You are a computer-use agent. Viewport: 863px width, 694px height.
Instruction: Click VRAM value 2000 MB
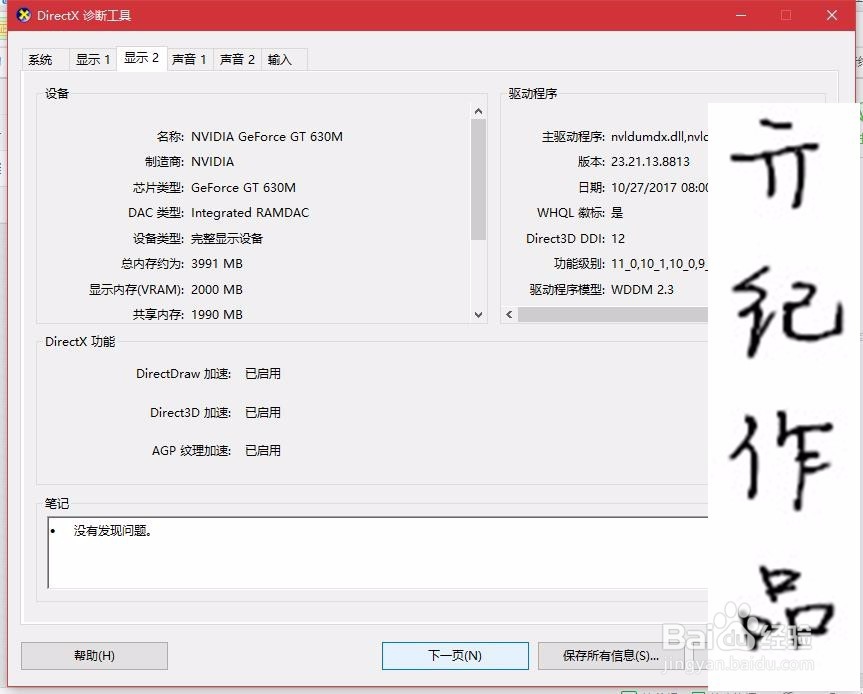[x=217, y=289]
